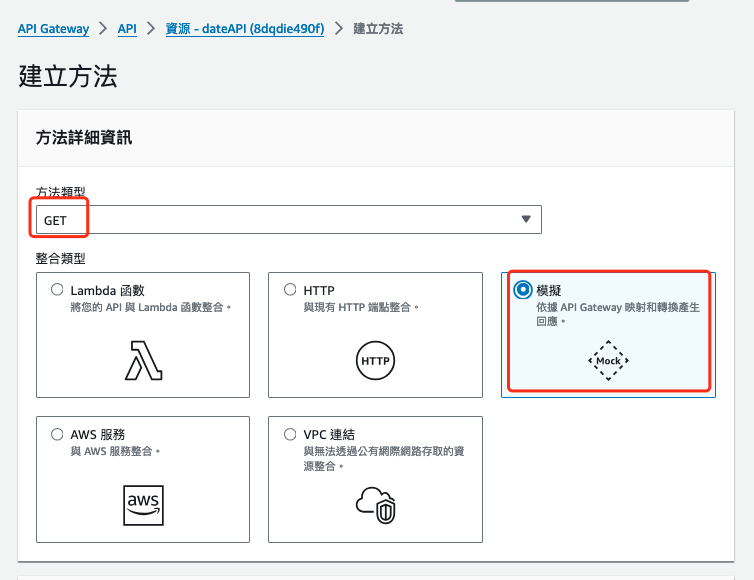Click the circular HTTP icon
Screen dimensions: 754x580
376,361
